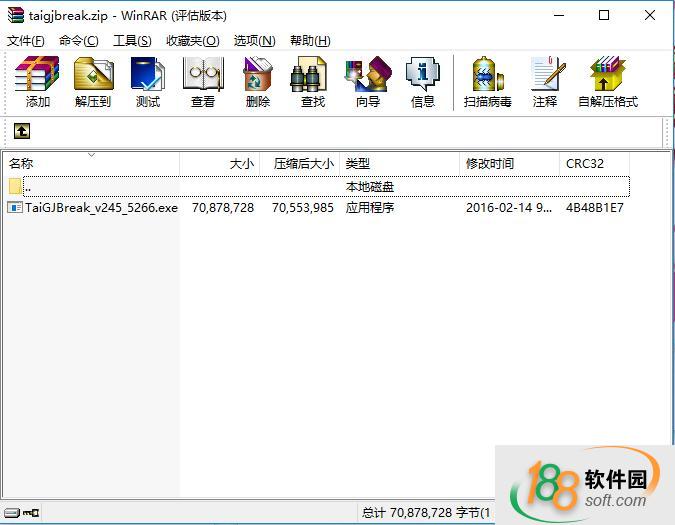Open the 选项(N) menu
Viewport: 675px width, 525px height.
[x=254, y=40]
